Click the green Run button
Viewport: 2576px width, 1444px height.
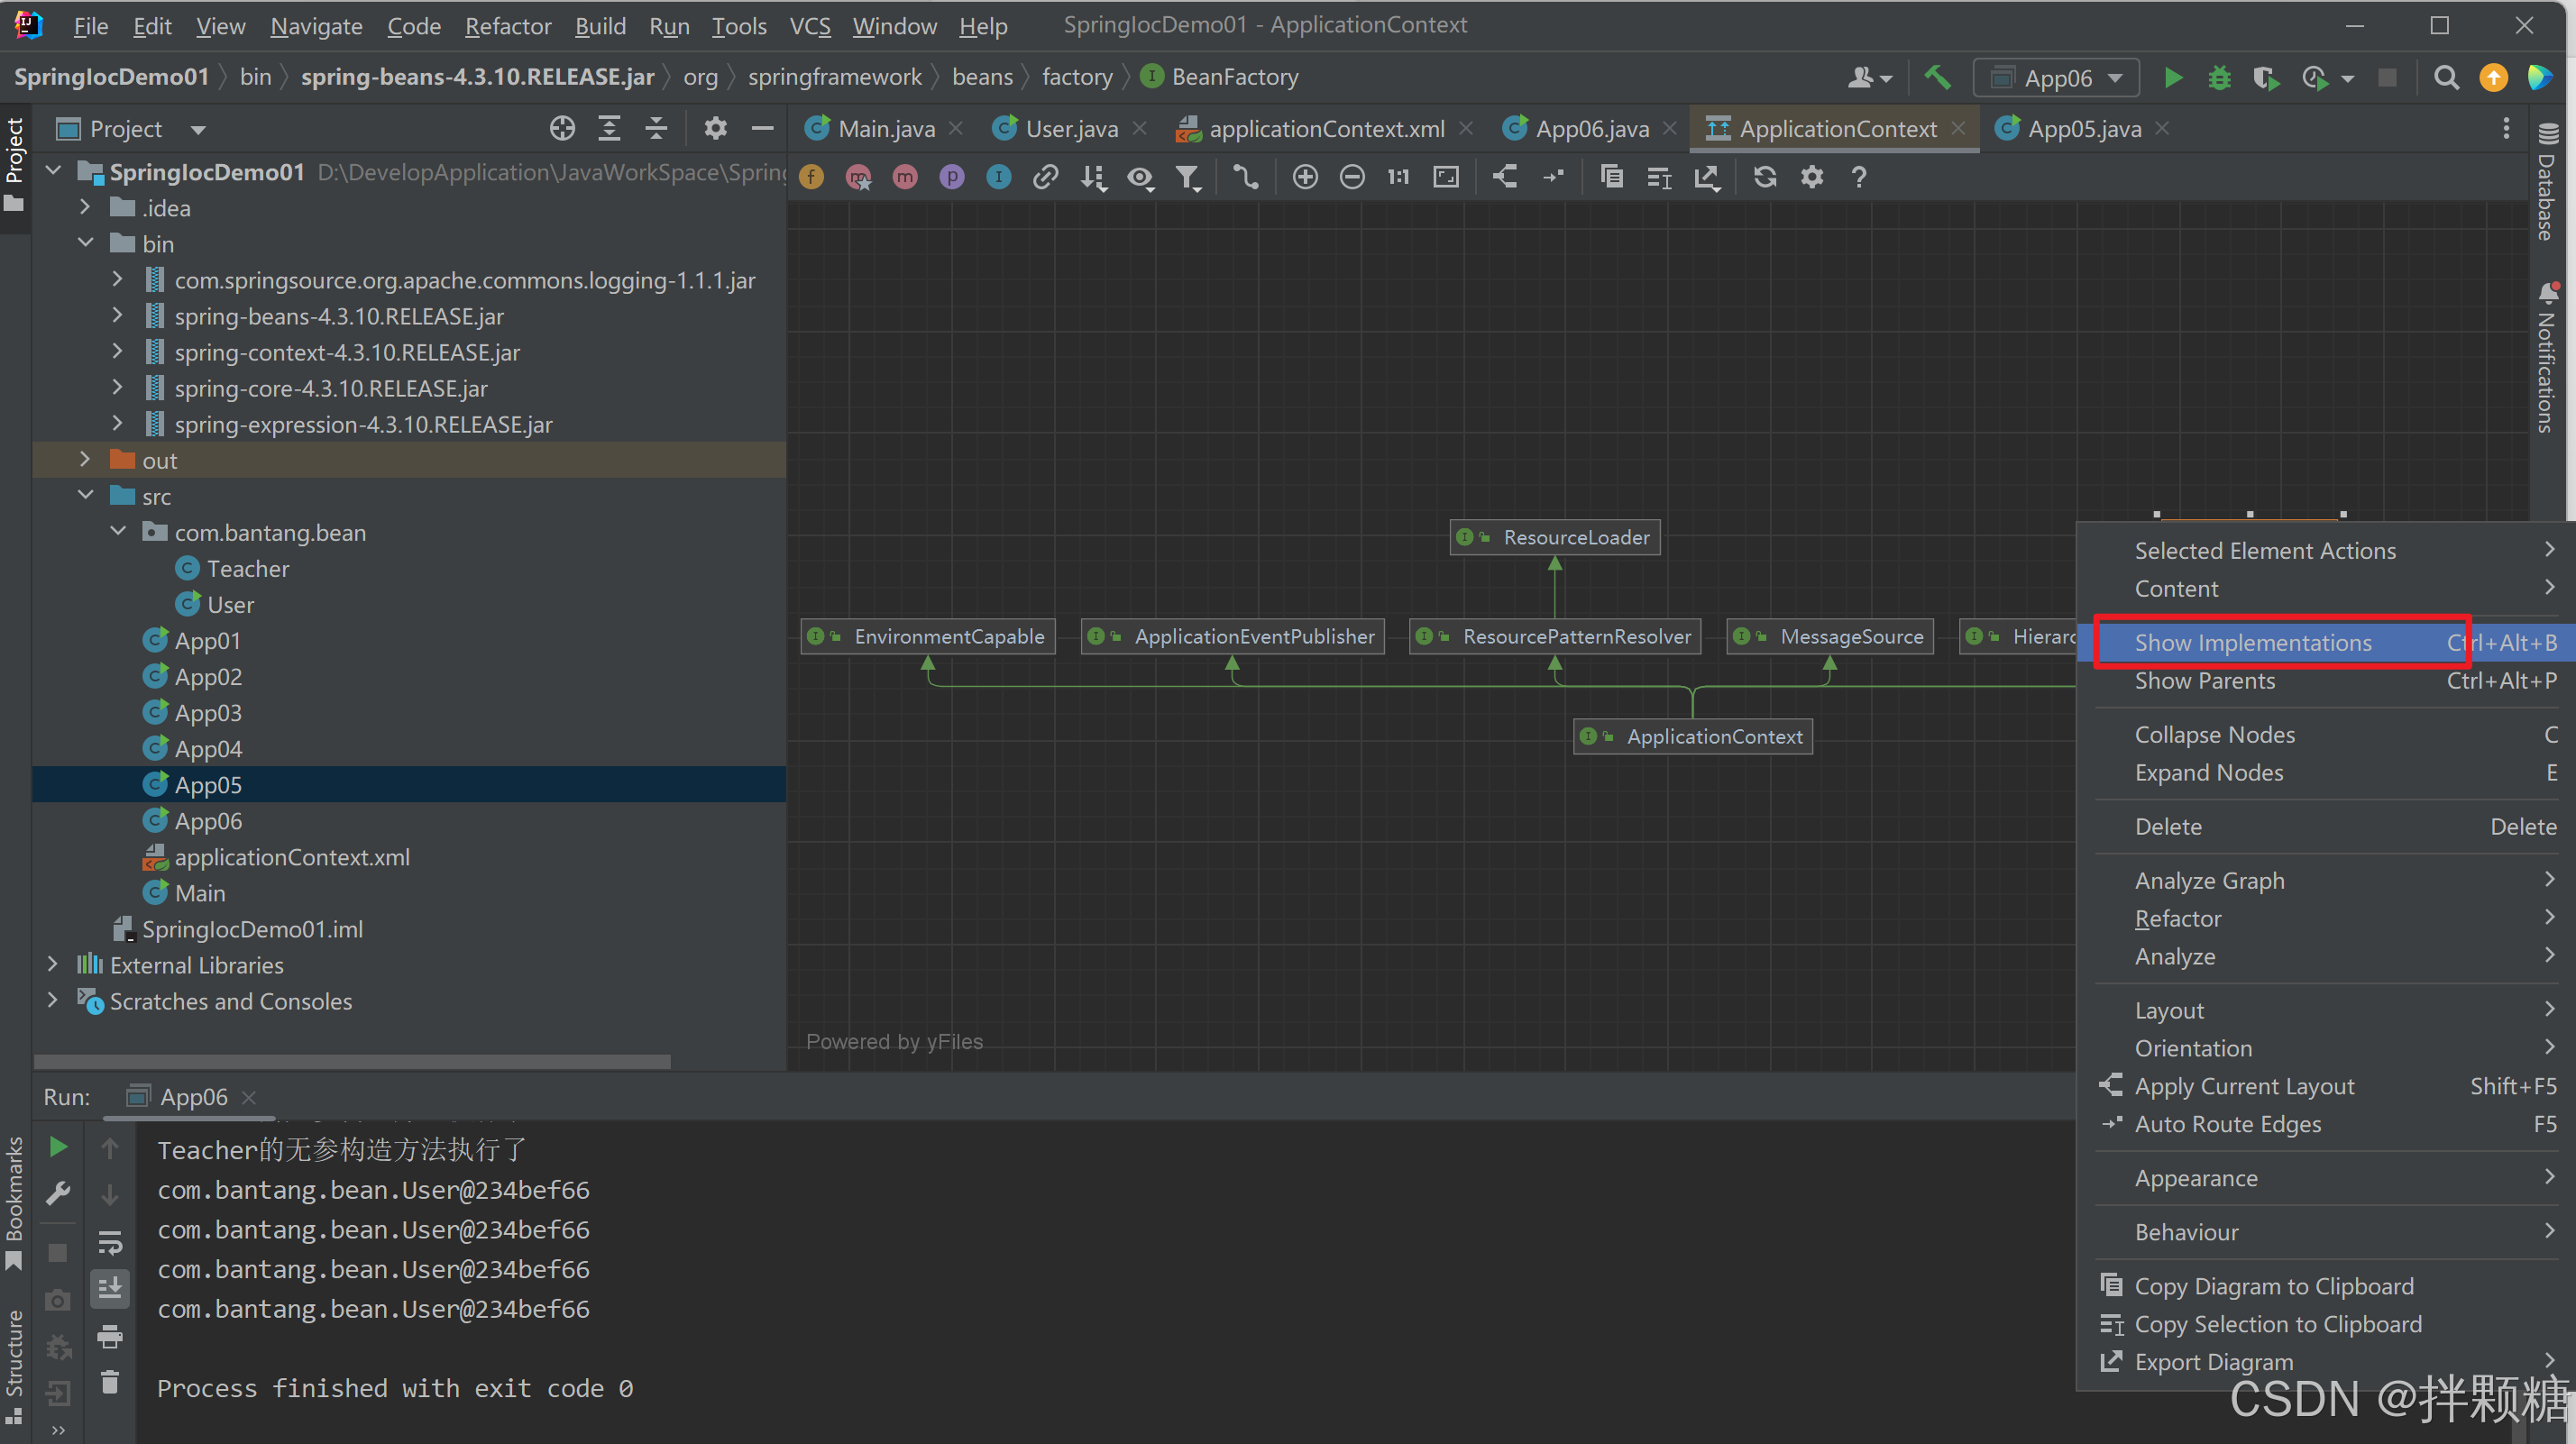point(2172,78)
